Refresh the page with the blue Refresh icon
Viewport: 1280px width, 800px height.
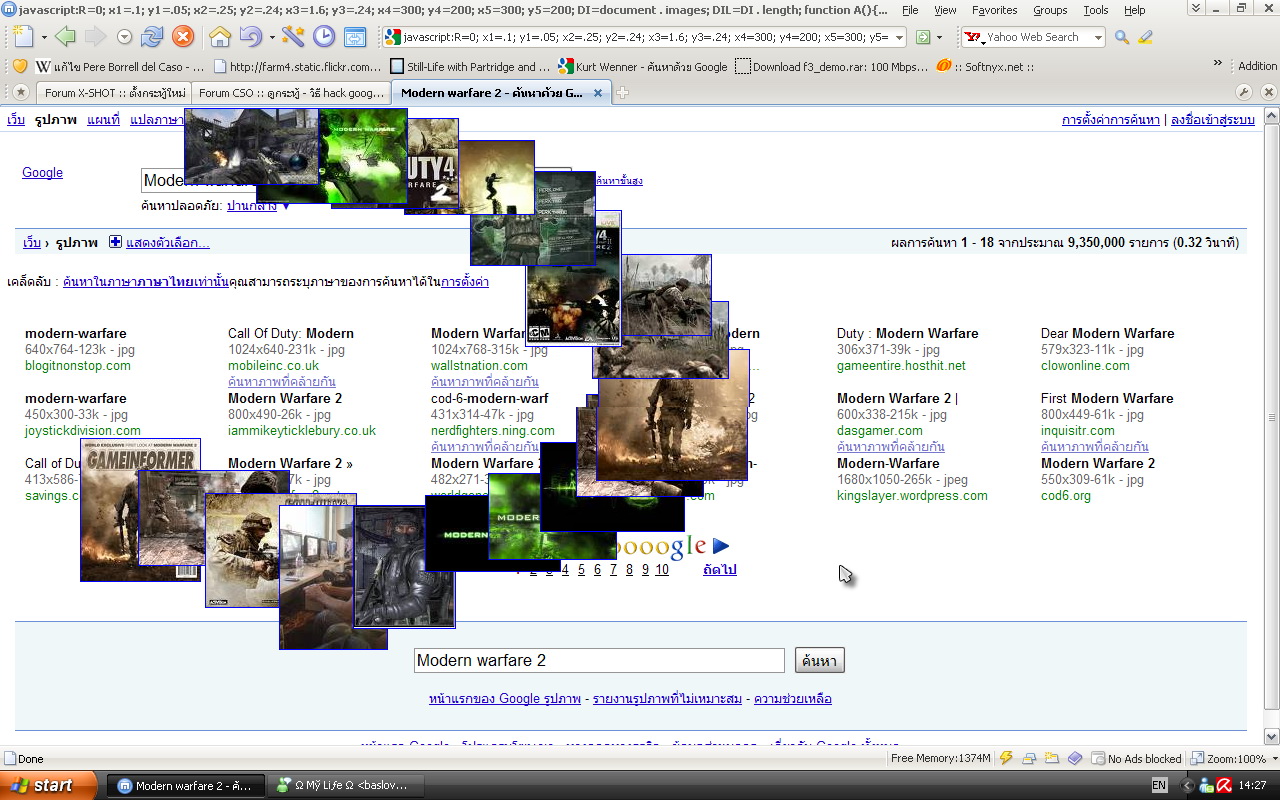click(152, 37)
